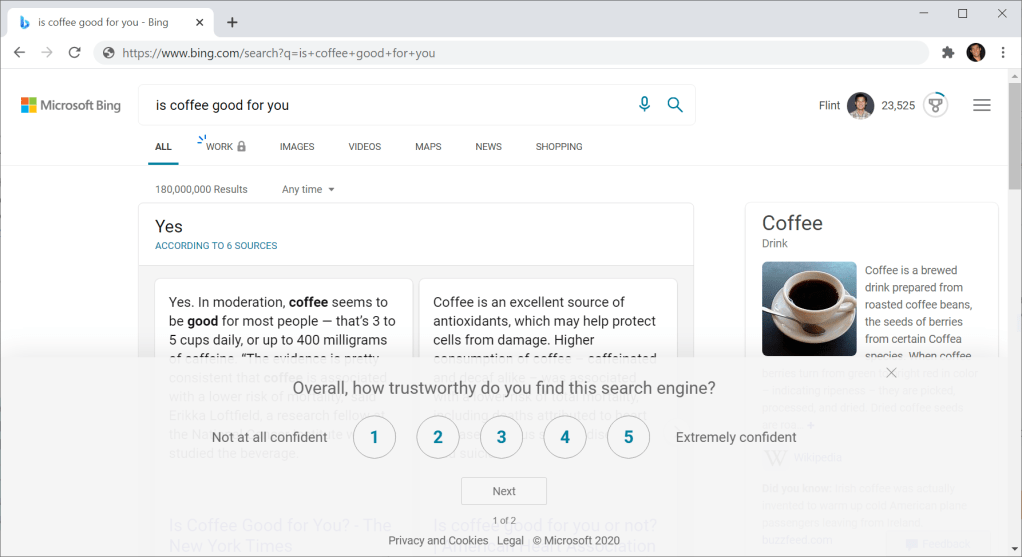Reload the page with the refresh icon
1022x557 pixels.
coord(74,53)
